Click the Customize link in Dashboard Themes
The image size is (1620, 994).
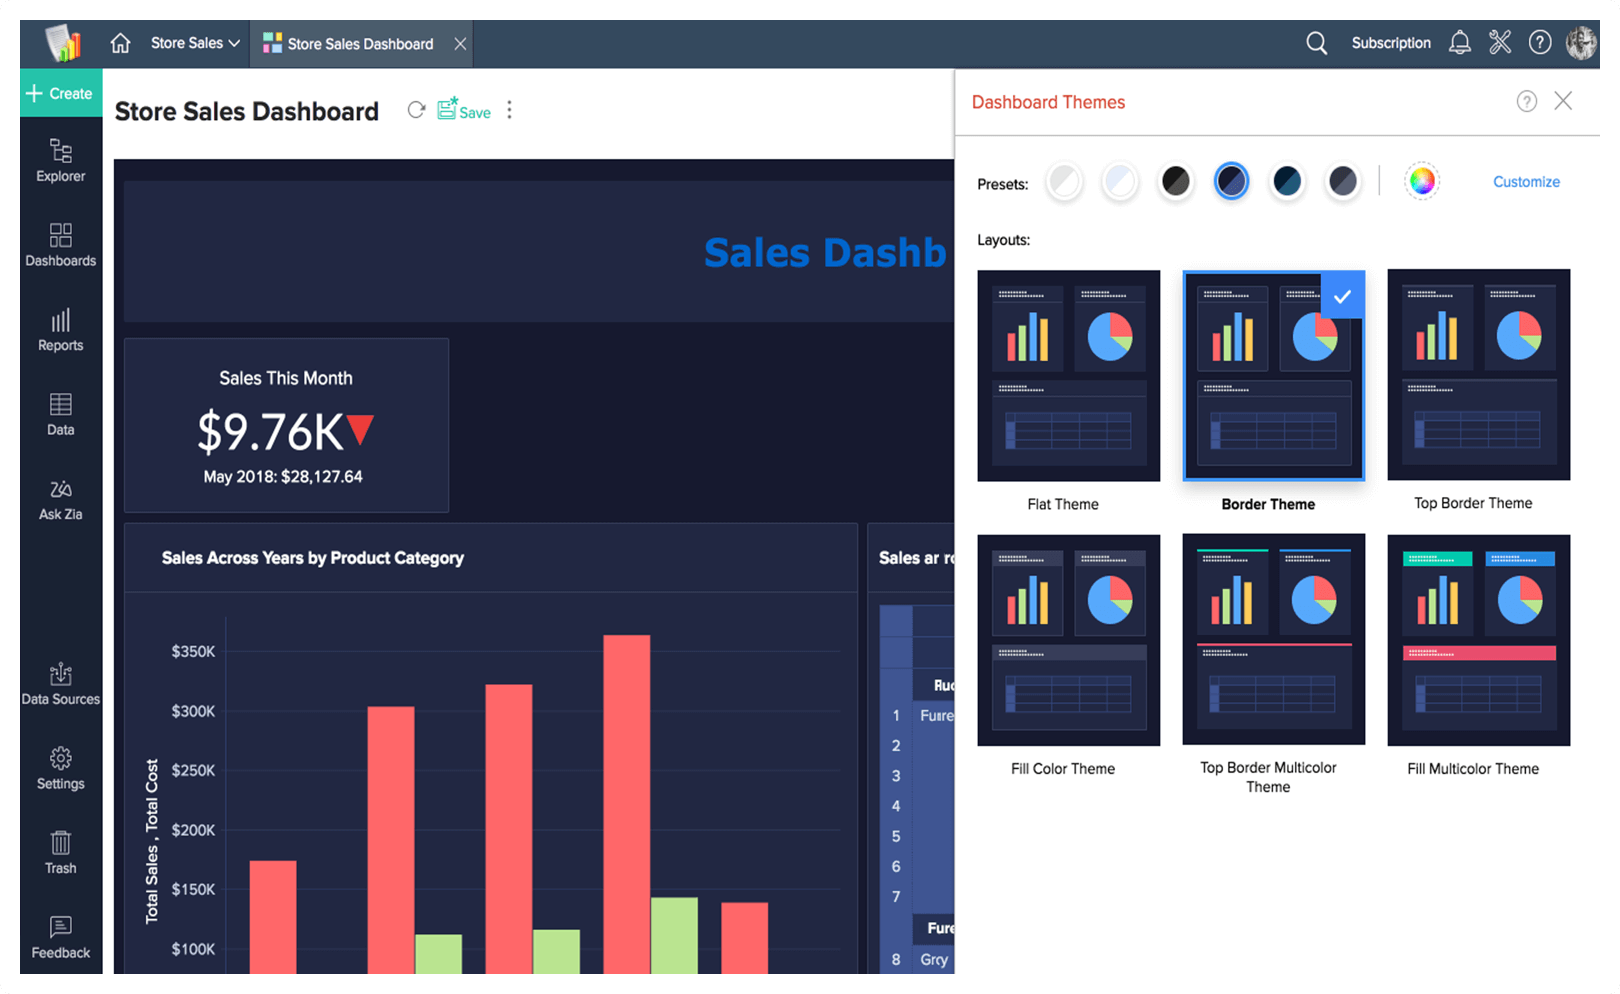coord(1526,181)
